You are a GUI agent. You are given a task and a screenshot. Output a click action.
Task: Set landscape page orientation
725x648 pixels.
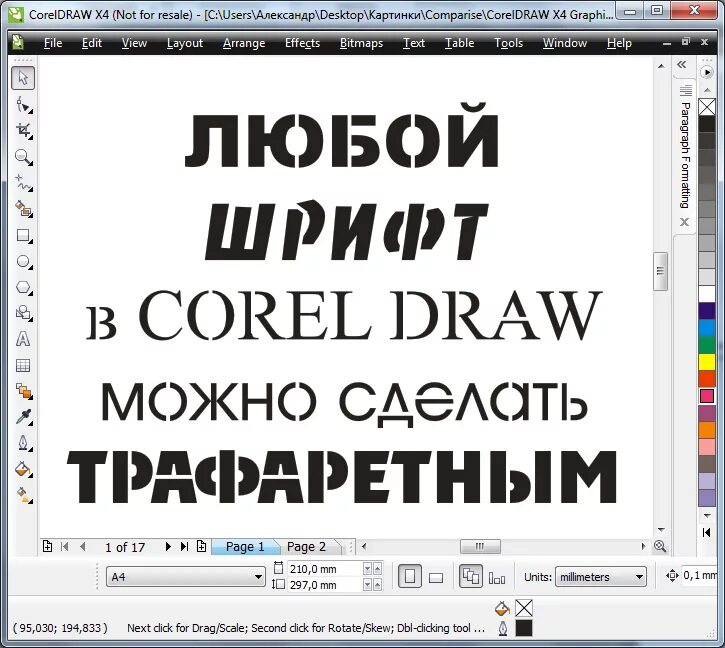click(x=436, y=577)
